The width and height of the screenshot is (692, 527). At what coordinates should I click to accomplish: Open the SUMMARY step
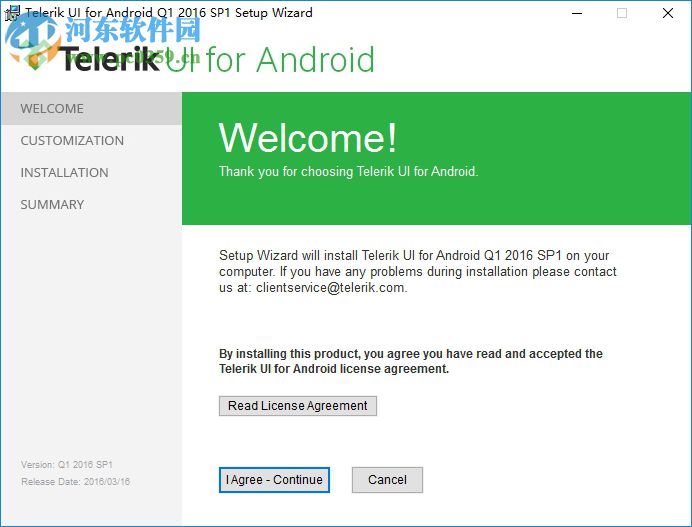52,205
